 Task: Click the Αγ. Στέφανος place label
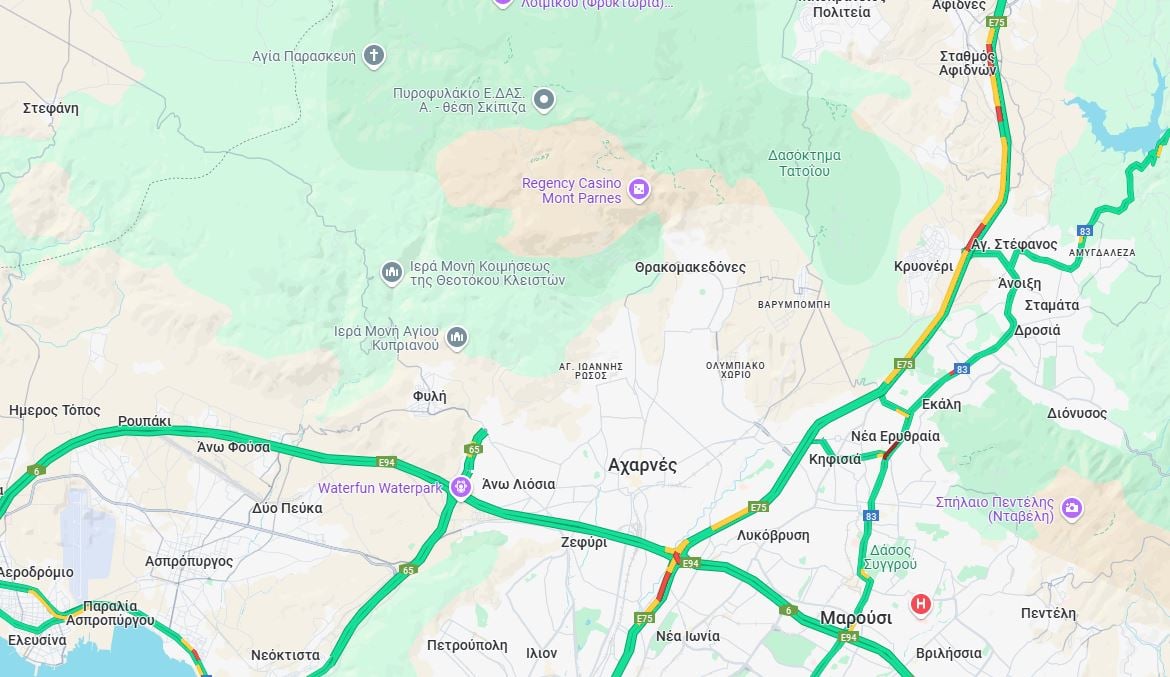pos(1014,244)
